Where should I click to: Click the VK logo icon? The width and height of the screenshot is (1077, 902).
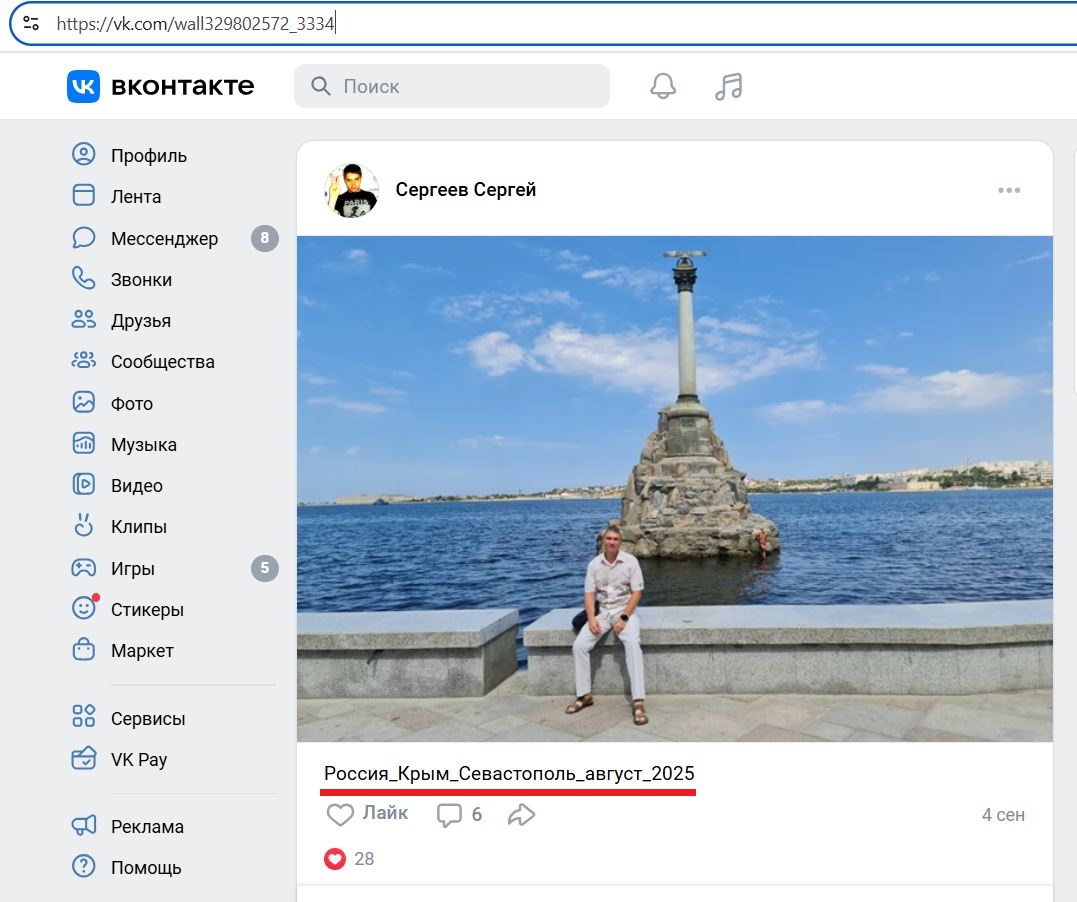point(83,86)
